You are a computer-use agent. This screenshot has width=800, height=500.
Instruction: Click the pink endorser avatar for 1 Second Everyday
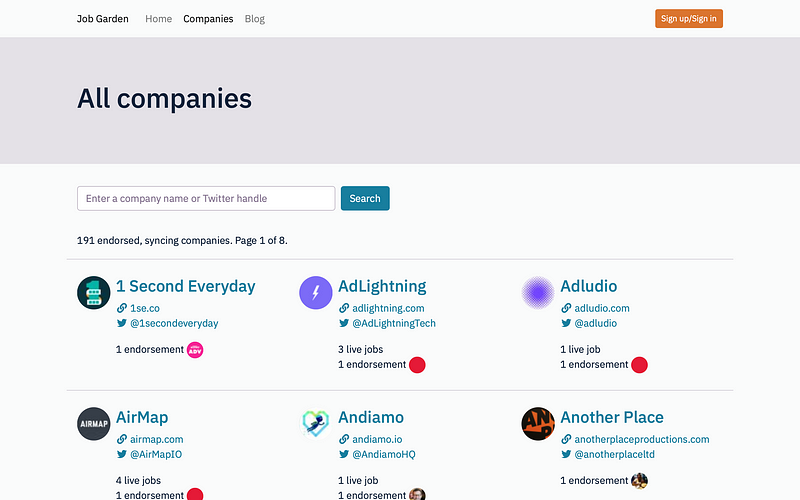195,350
